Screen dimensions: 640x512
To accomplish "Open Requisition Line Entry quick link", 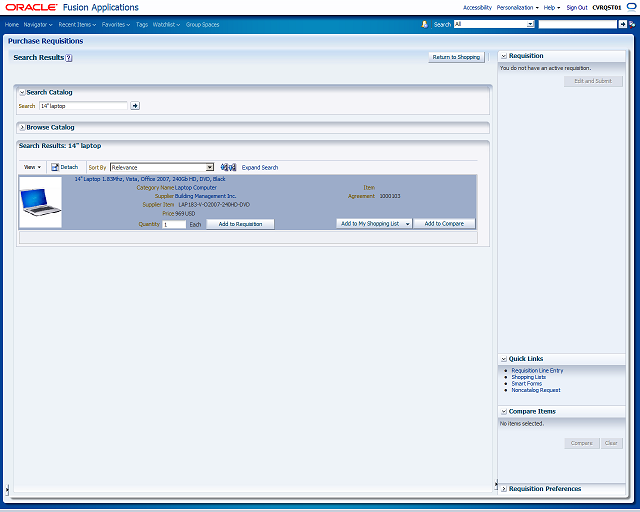I will tap(537, 370).
